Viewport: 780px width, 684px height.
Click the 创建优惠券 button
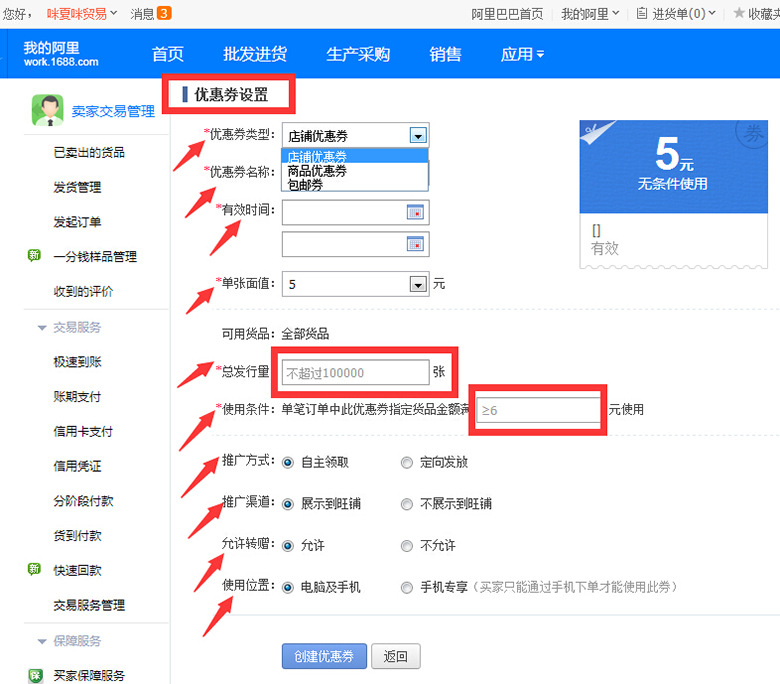point(324,656)
